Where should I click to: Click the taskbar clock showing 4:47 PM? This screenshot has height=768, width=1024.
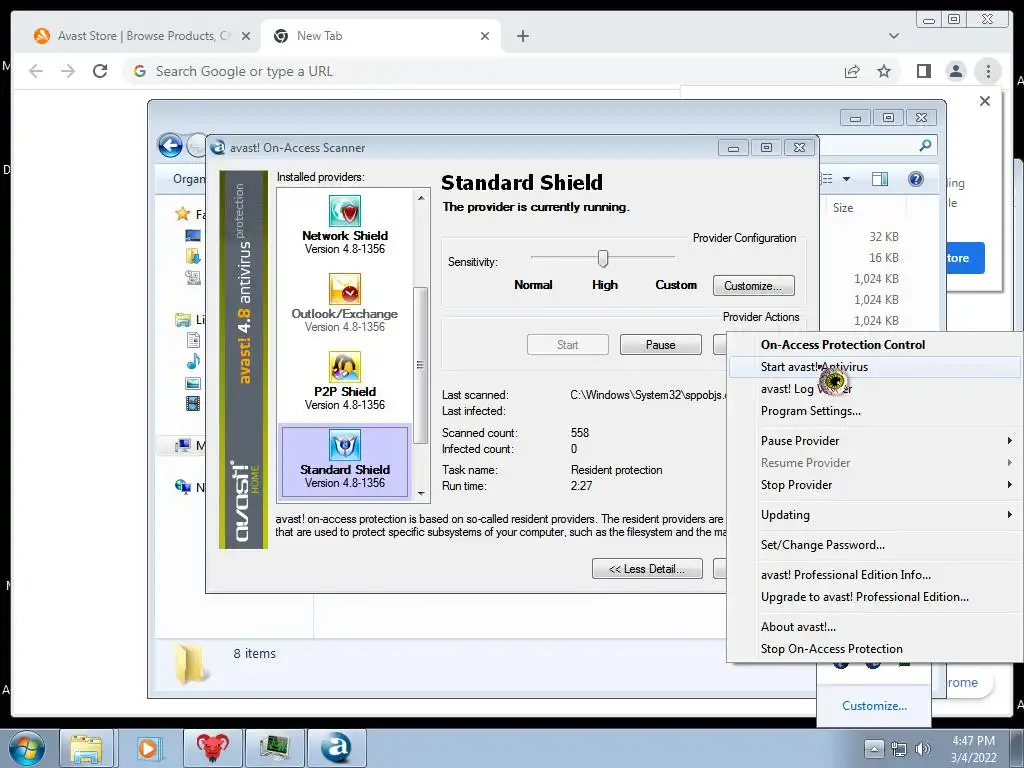973,748
